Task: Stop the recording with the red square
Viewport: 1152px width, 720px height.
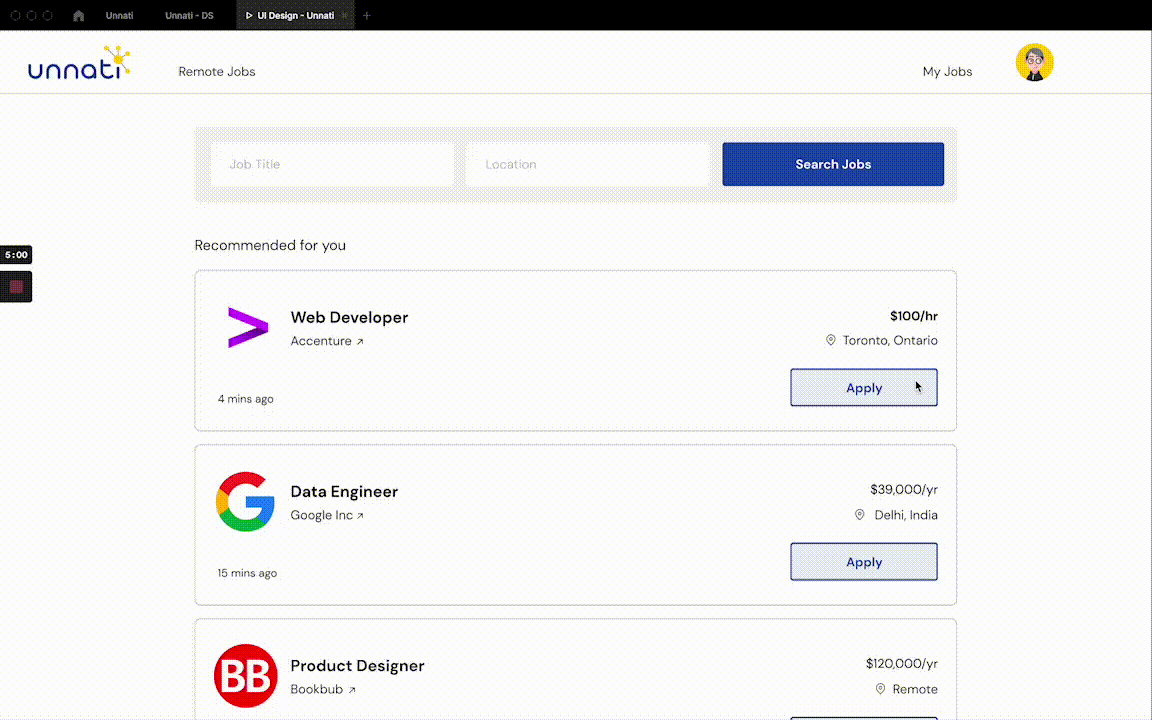Action: (x=16, y=287)
